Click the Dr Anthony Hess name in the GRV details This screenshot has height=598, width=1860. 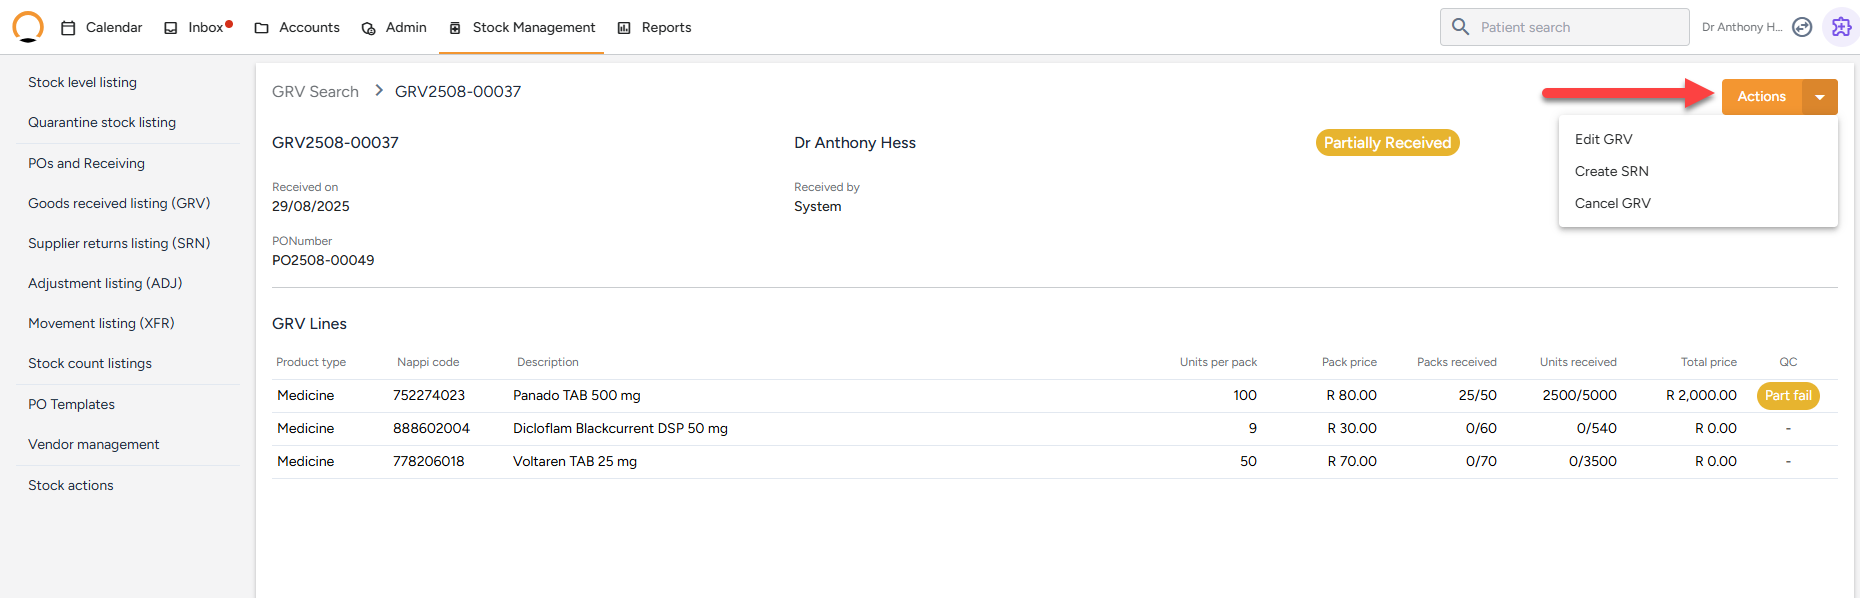point(855,143)
